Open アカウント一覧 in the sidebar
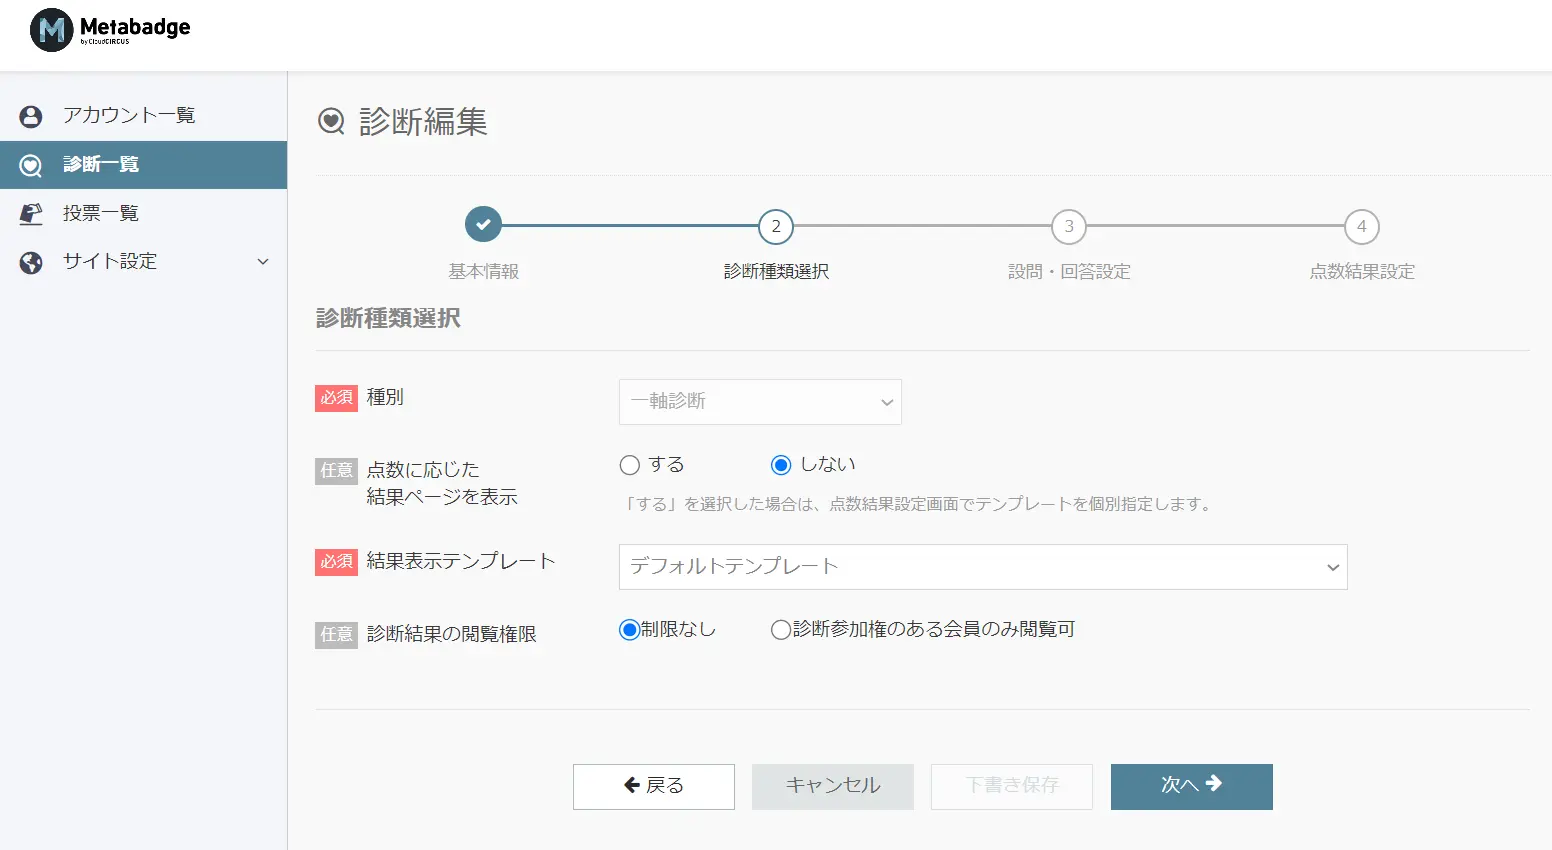The image size is (1552, 850). click(x=143, y=116)
